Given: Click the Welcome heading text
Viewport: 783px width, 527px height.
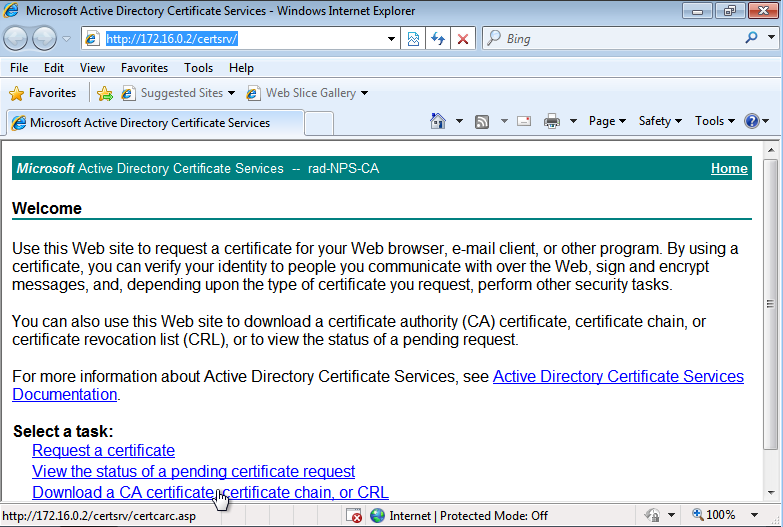Looking at the screenshot, I should point(47,208).
